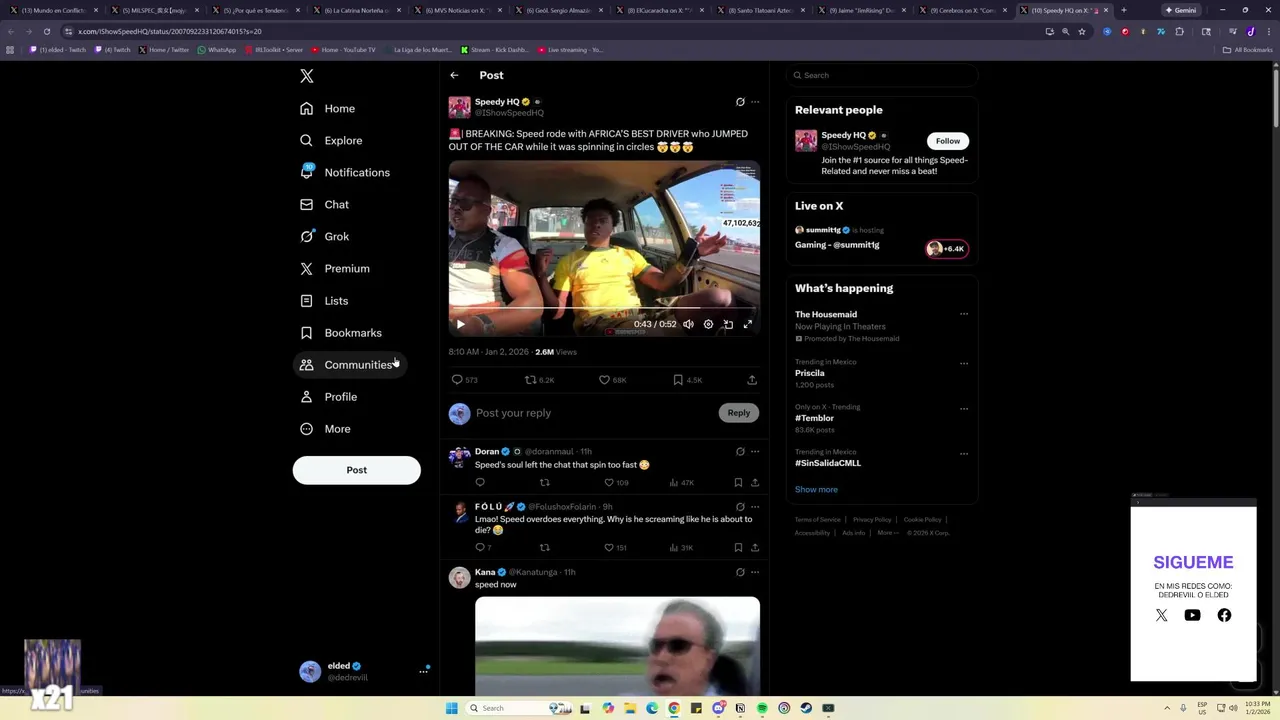Go to Home in the sidebar
Screen dimensions: 1280x720
coord(328,108)
